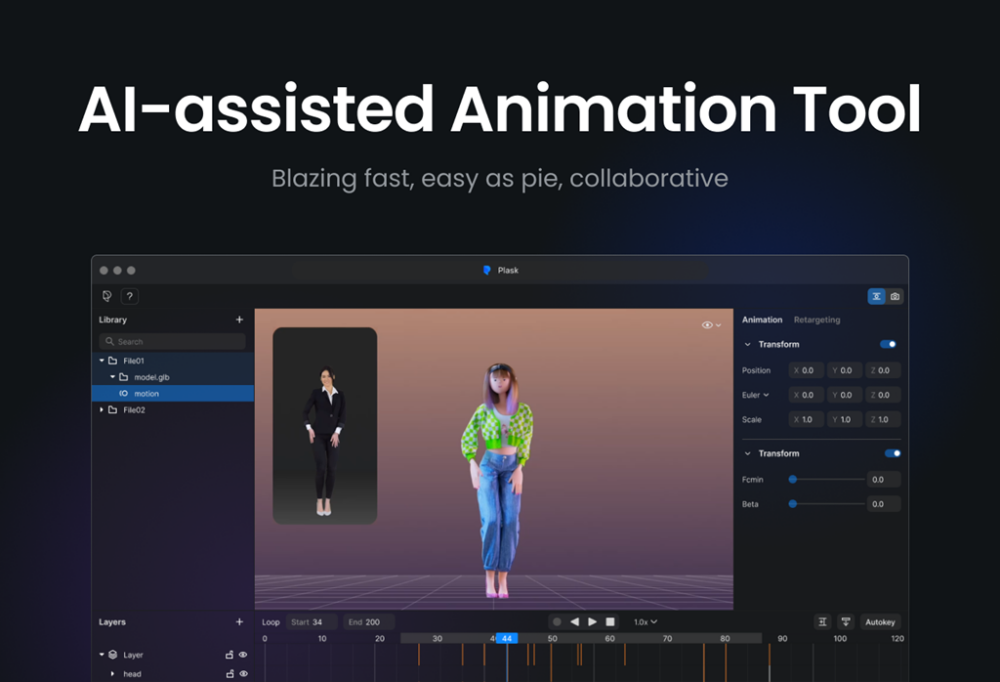
Task: Select the head row in Layers
Action: pyautogui.click(x=173, y=674)
